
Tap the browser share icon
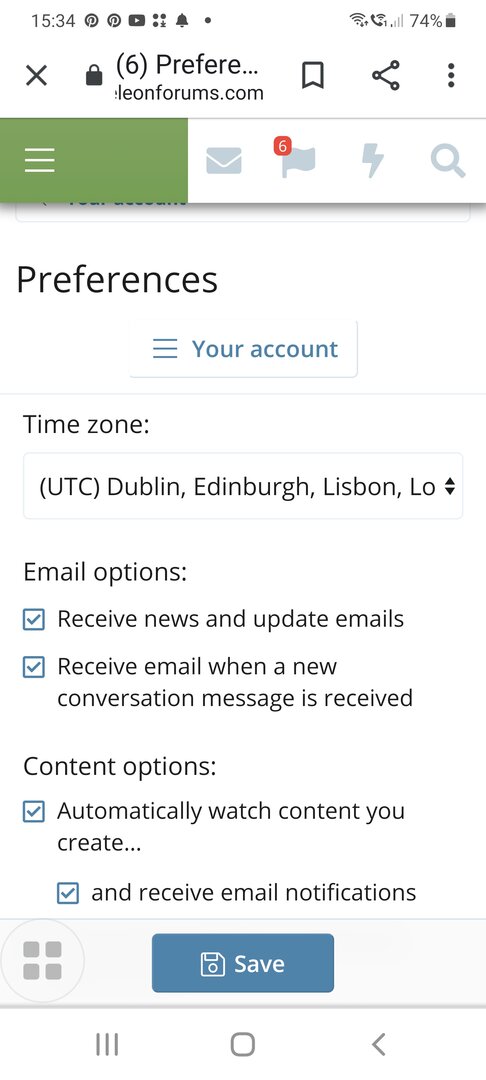(x=385, y=75)
